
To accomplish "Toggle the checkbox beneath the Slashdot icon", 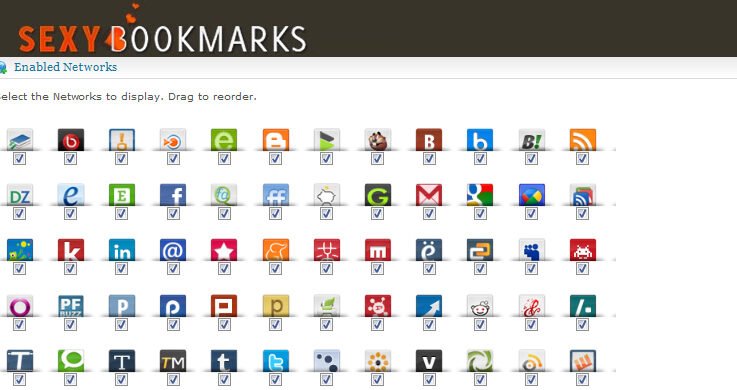I will [x=582, y=325].
